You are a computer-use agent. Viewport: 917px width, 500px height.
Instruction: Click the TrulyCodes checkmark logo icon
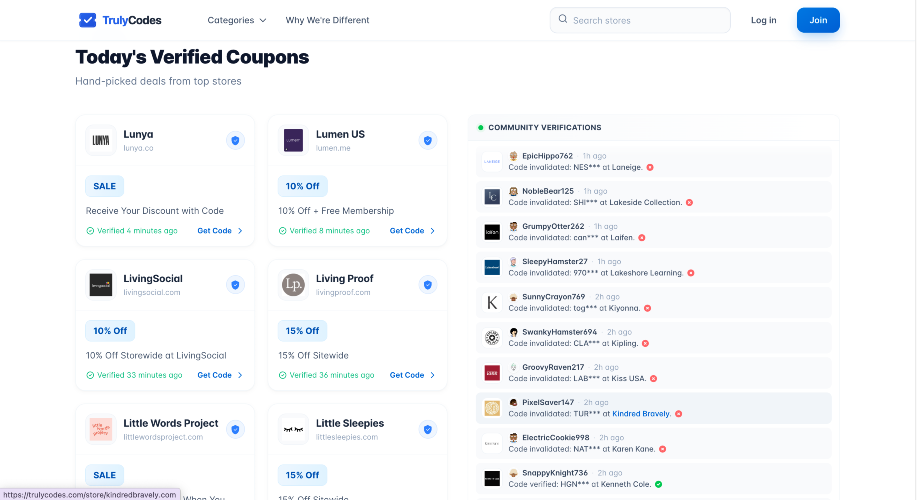point(87,20)
